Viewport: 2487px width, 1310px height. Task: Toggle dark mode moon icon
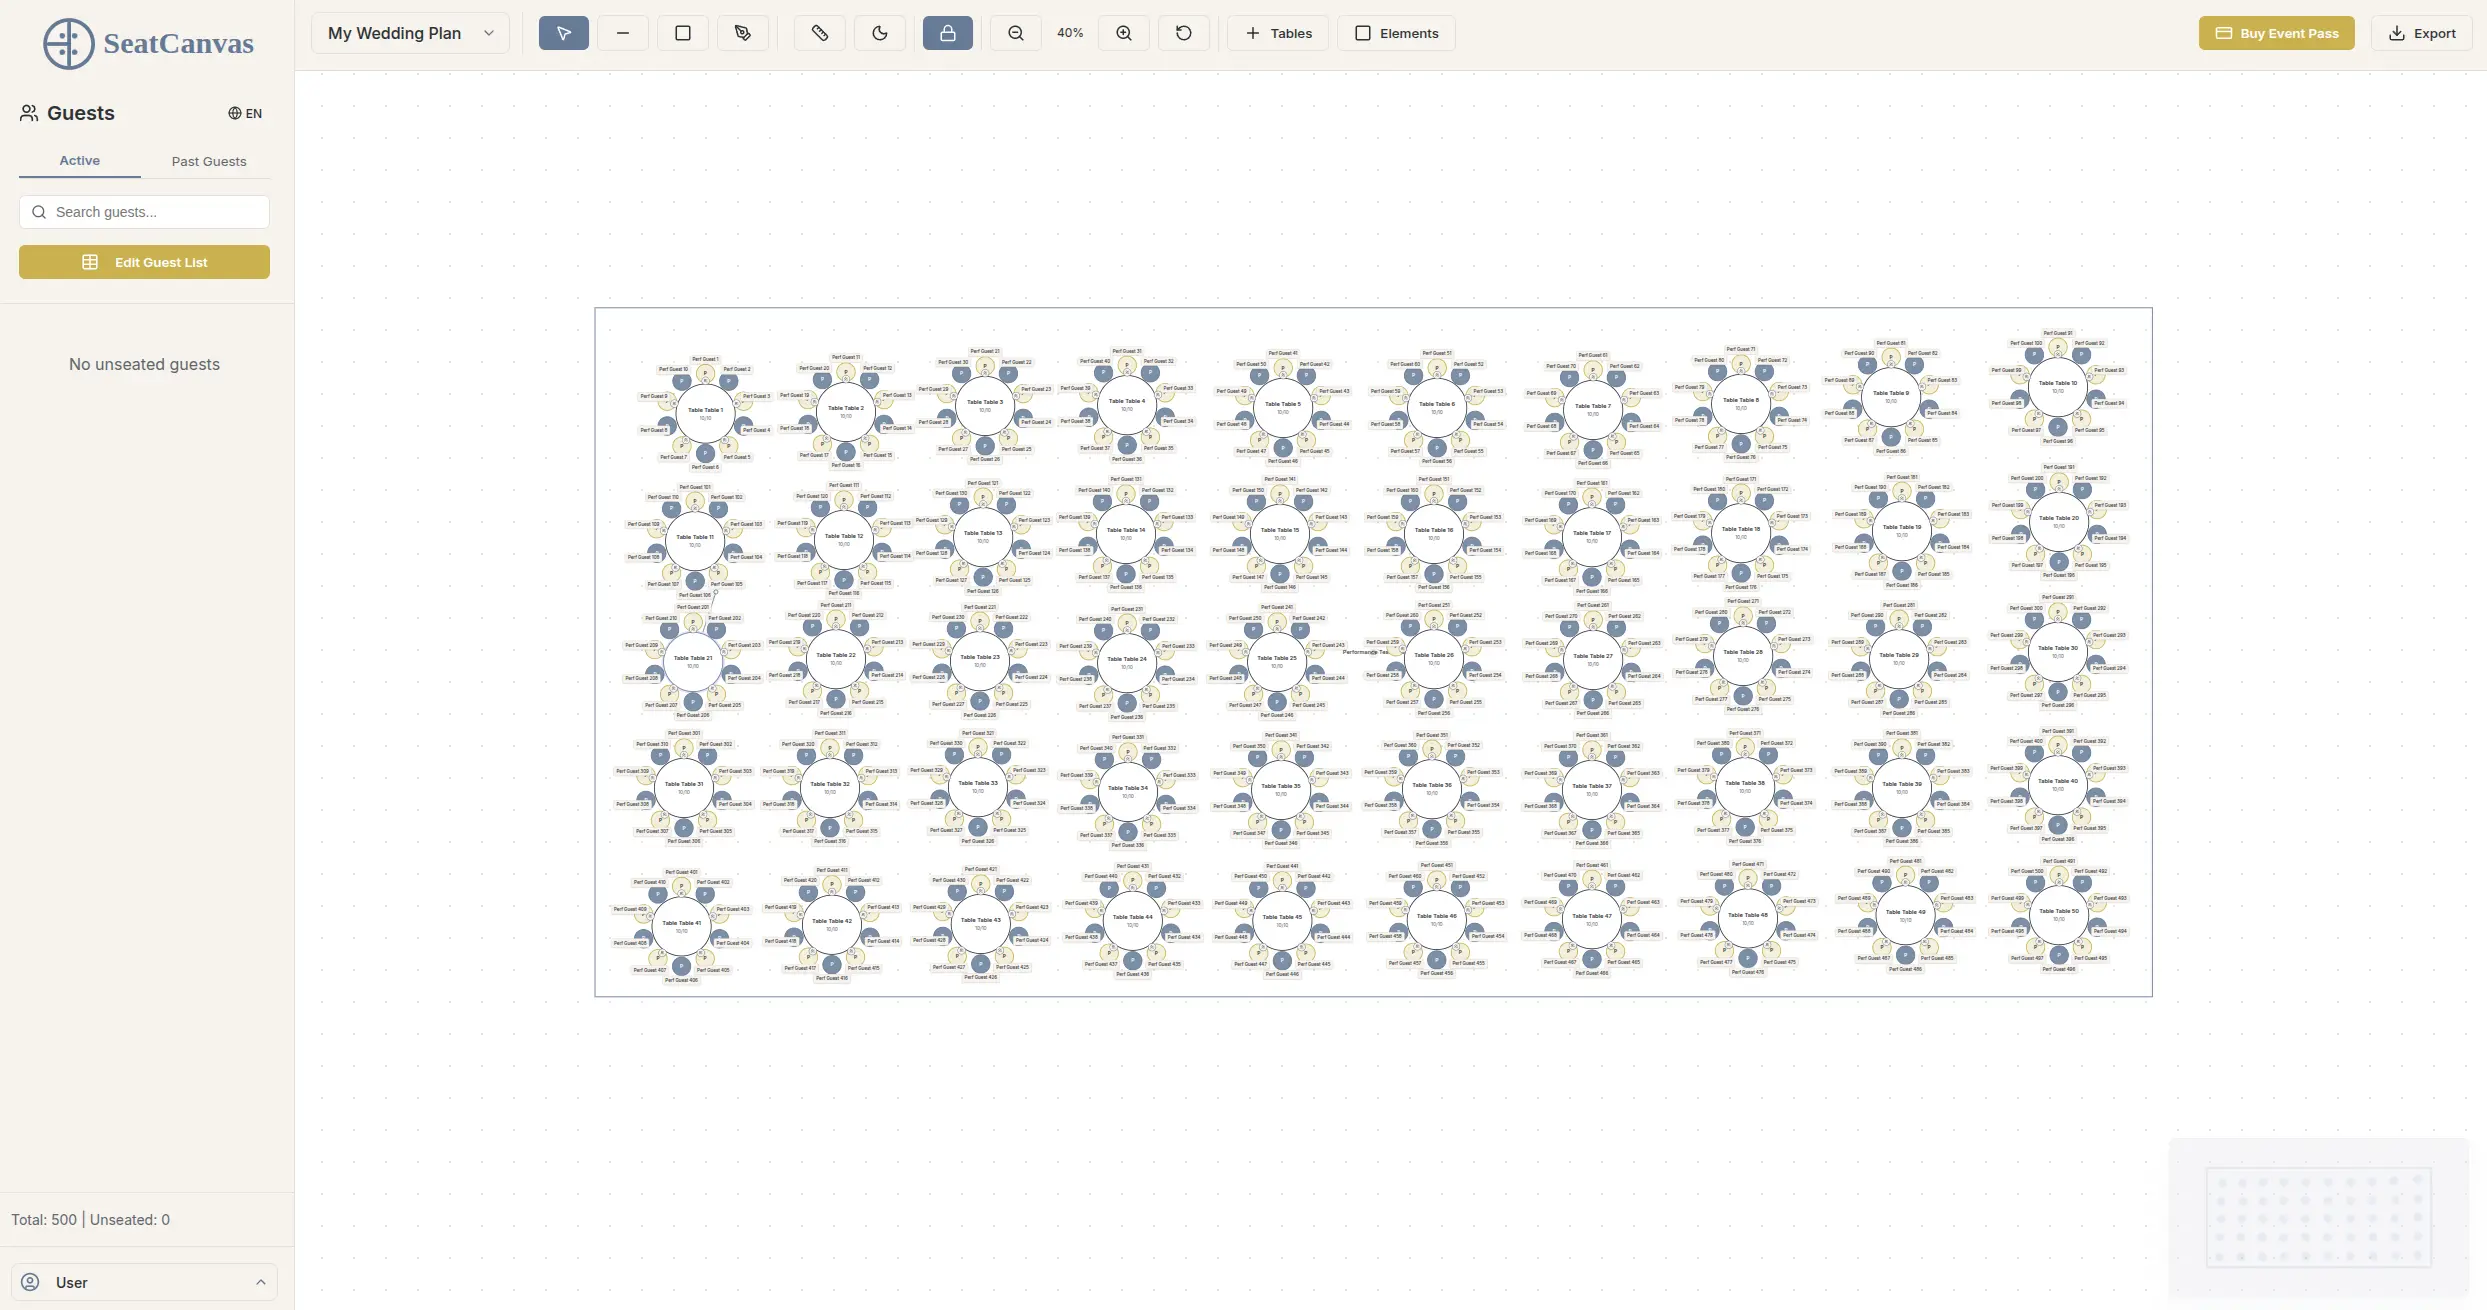click(x=880, y=33)
